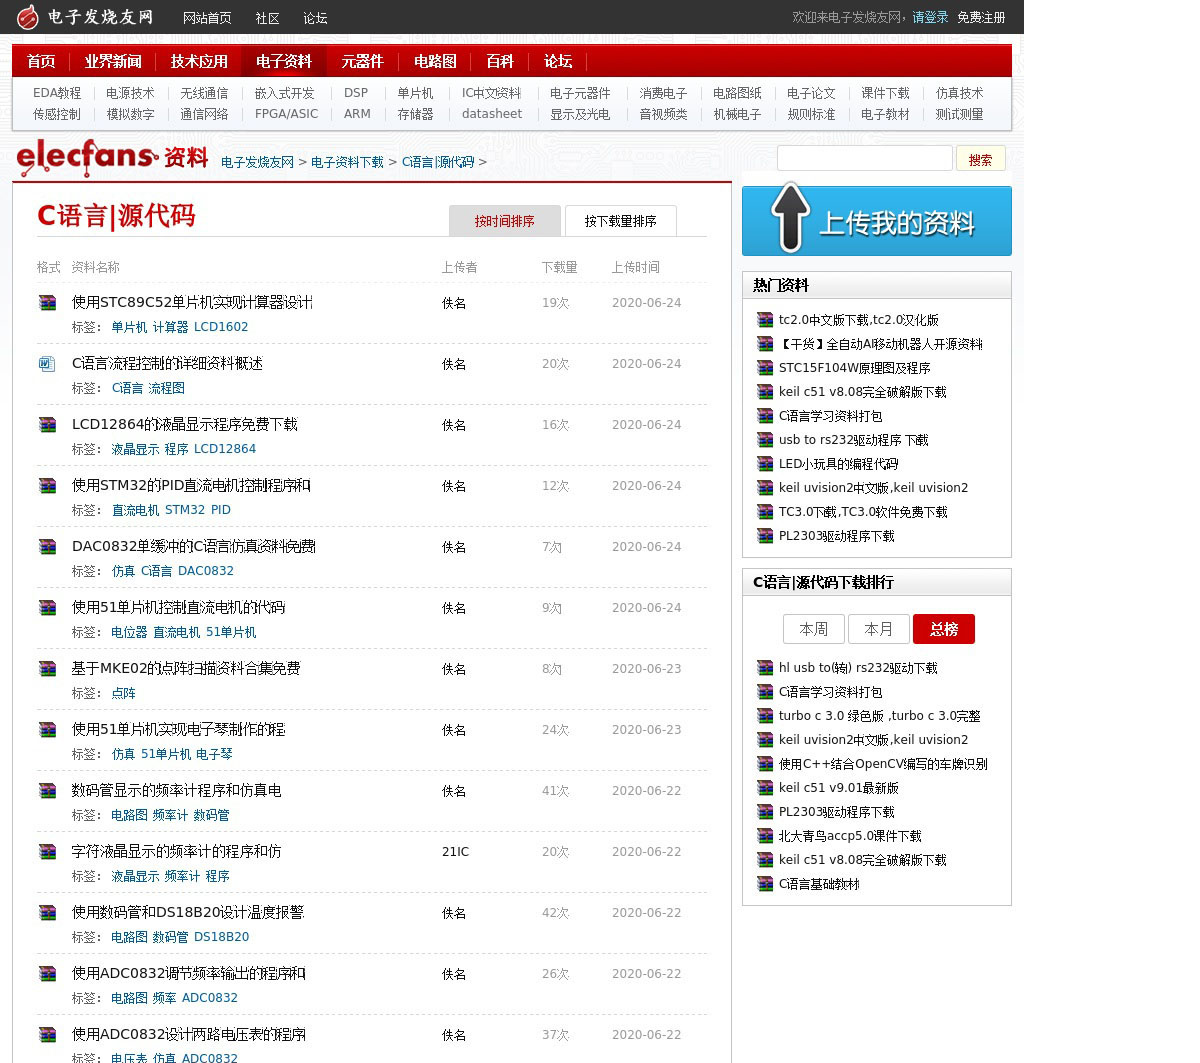Open 社区 link in top bar

coord(267,18)
